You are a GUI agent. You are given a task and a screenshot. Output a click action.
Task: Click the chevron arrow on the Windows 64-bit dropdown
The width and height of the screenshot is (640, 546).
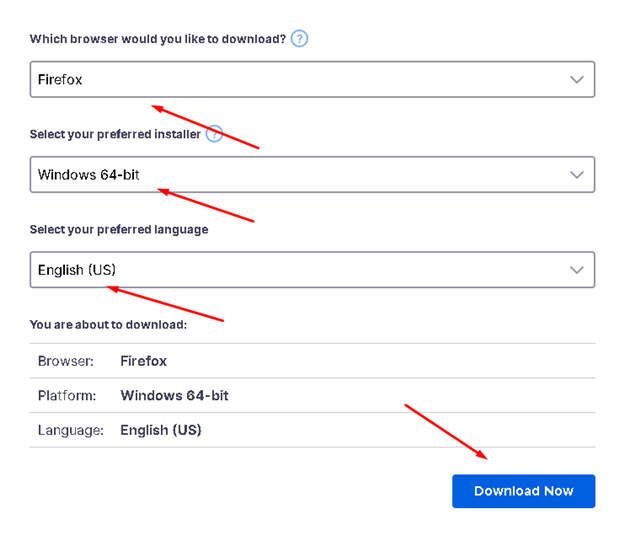[576, 174]
